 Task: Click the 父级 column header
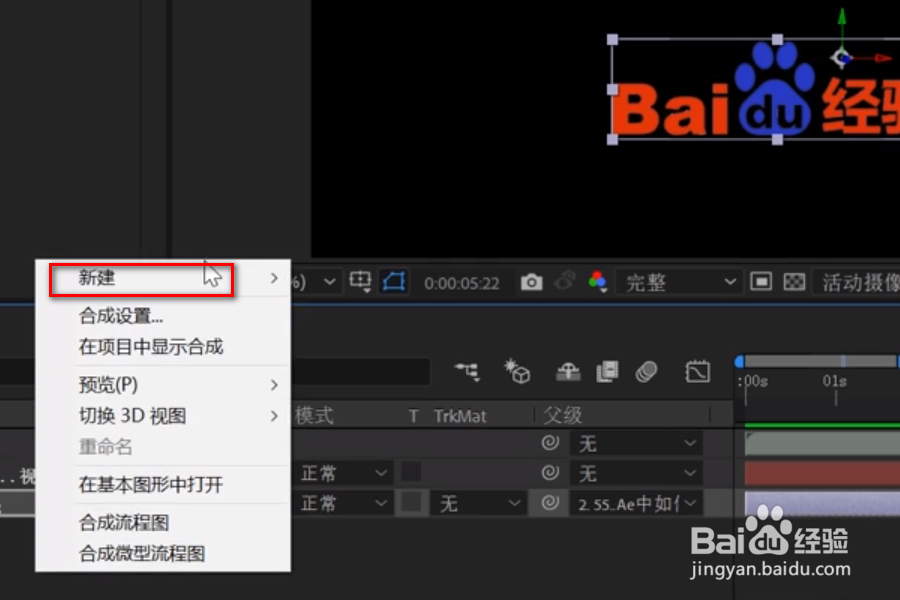coord(562,415)
